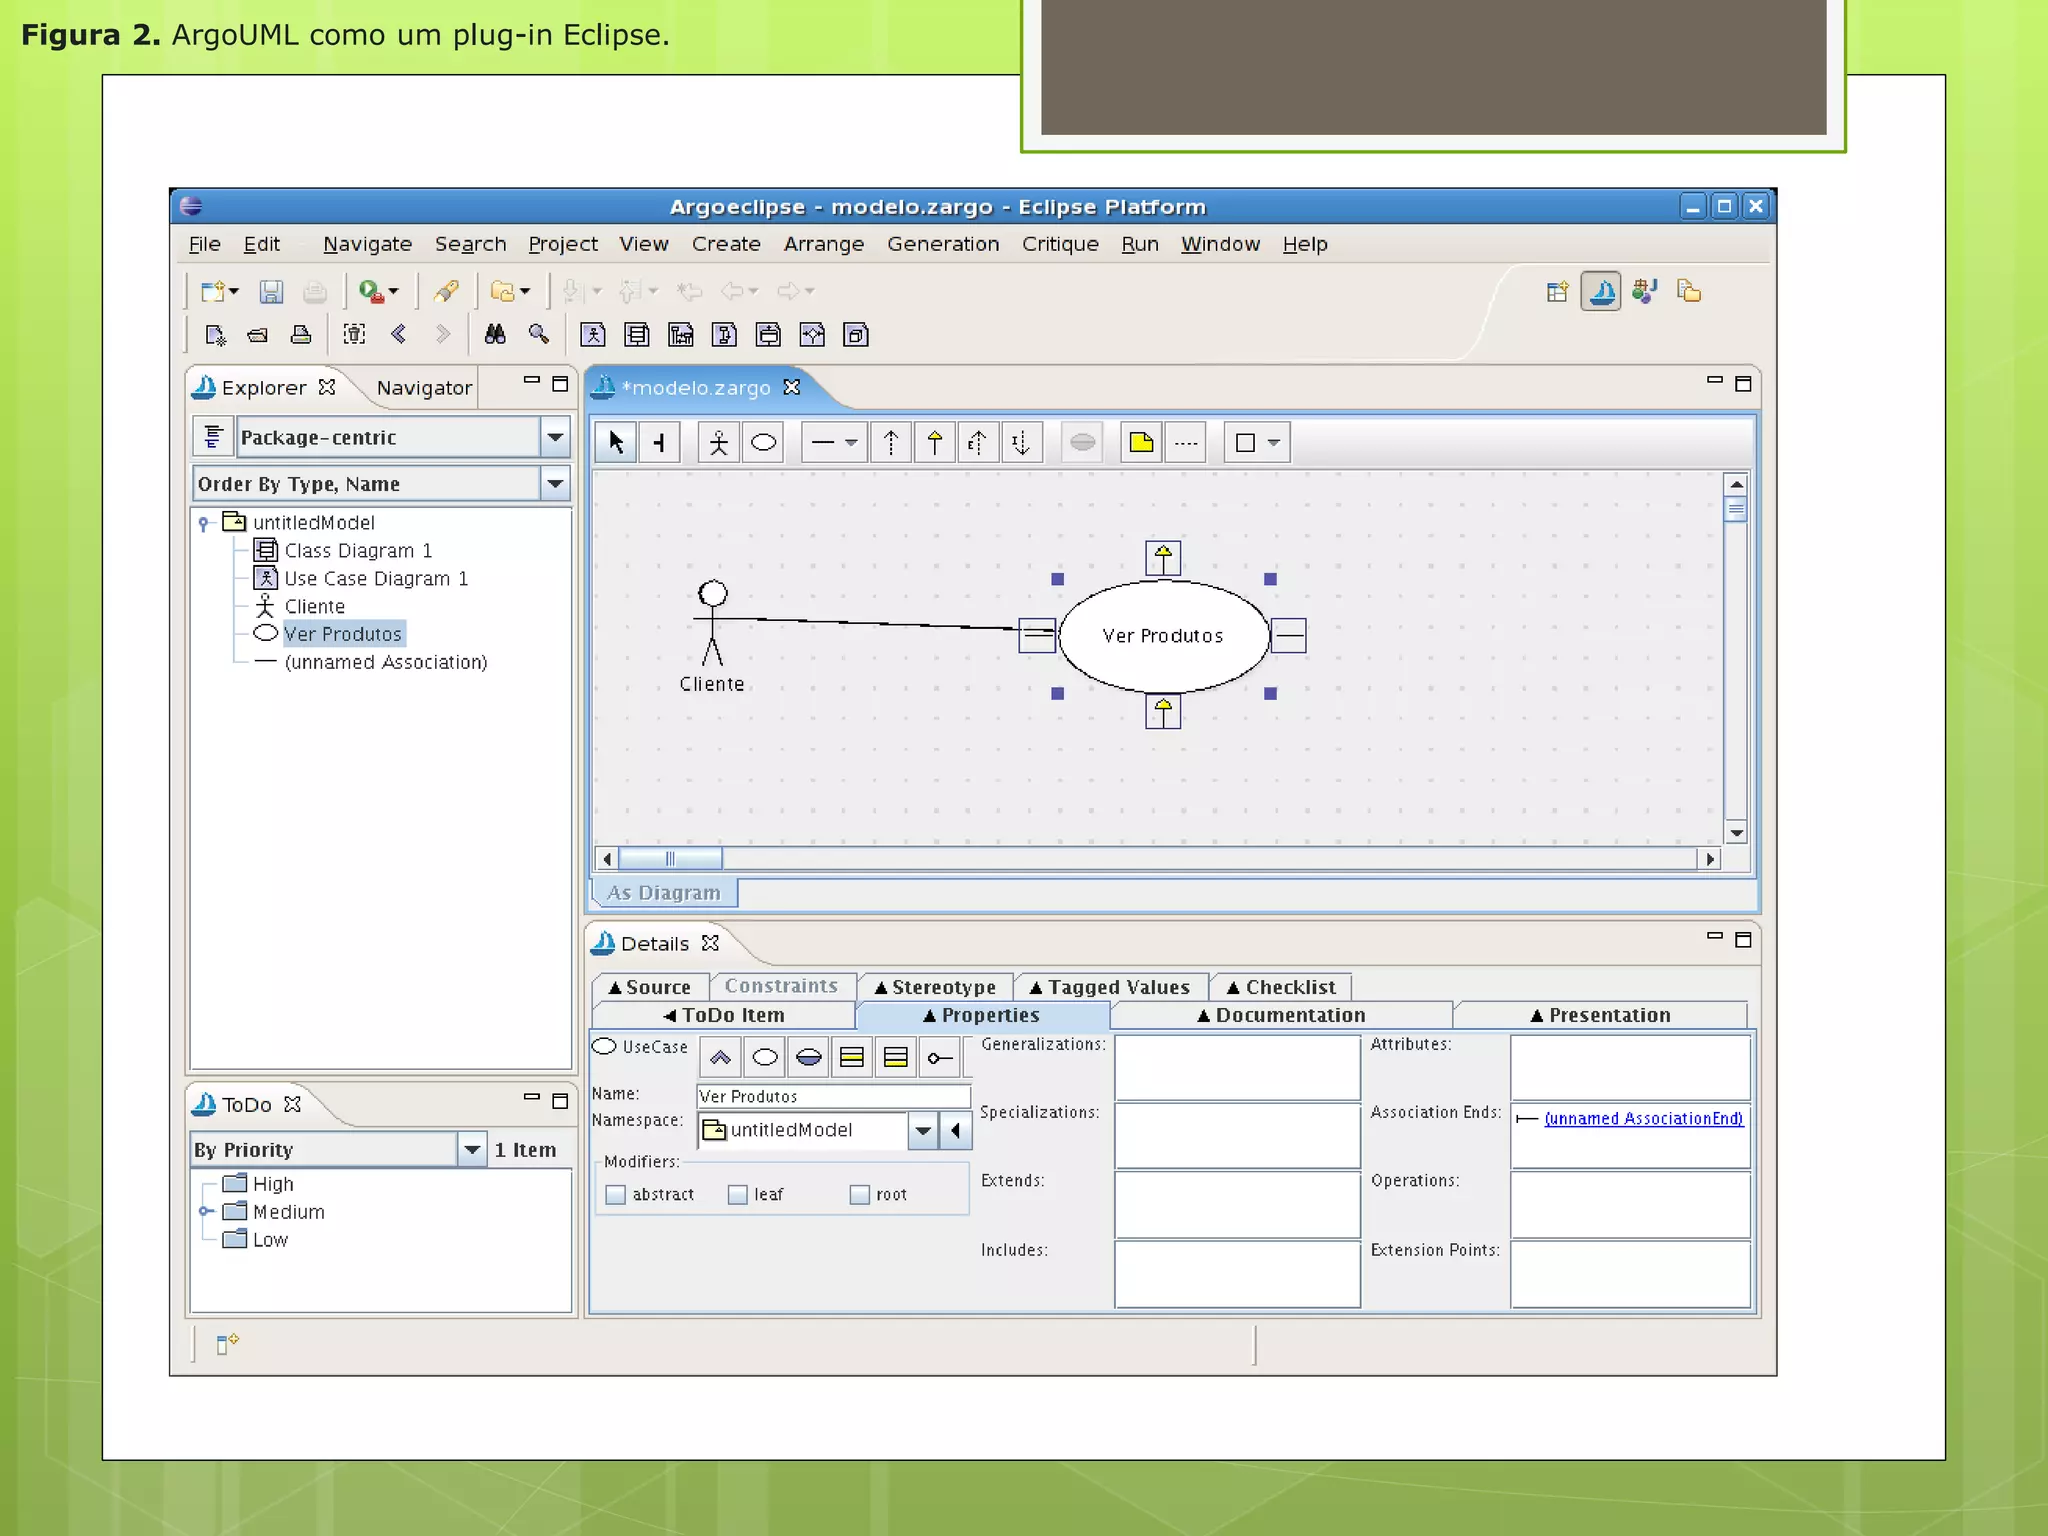
Task: Click the Go up icon in Properties
Action: 720,1057
